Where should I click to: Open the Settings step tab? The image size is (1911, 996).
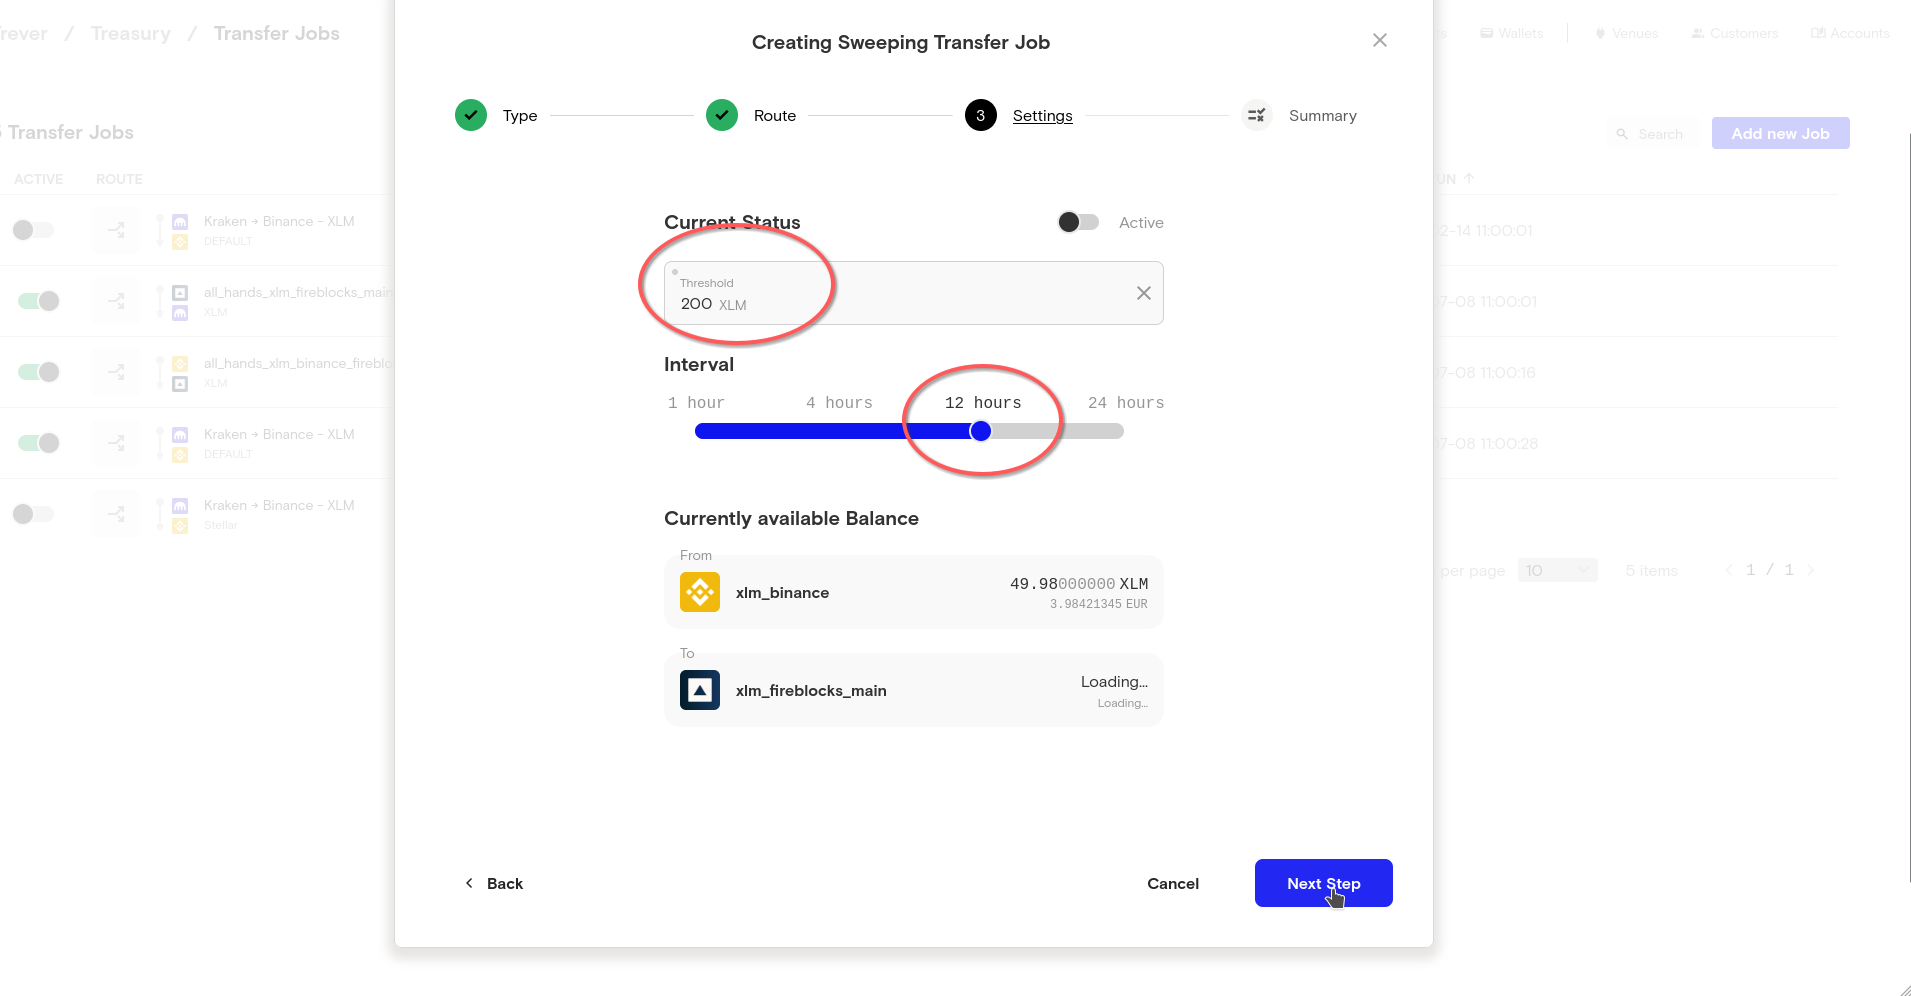tap(1042, 116)
